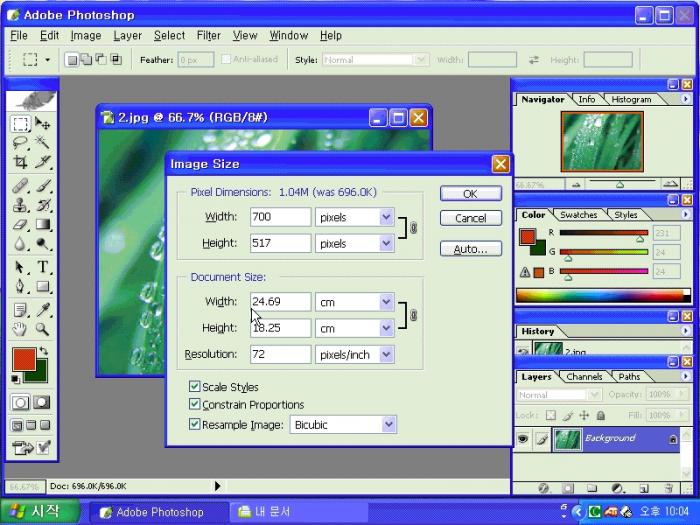The height and width of the screenshot is (525, 700).
Task: Click the pixel Width input field
Action: coord(280,217)
